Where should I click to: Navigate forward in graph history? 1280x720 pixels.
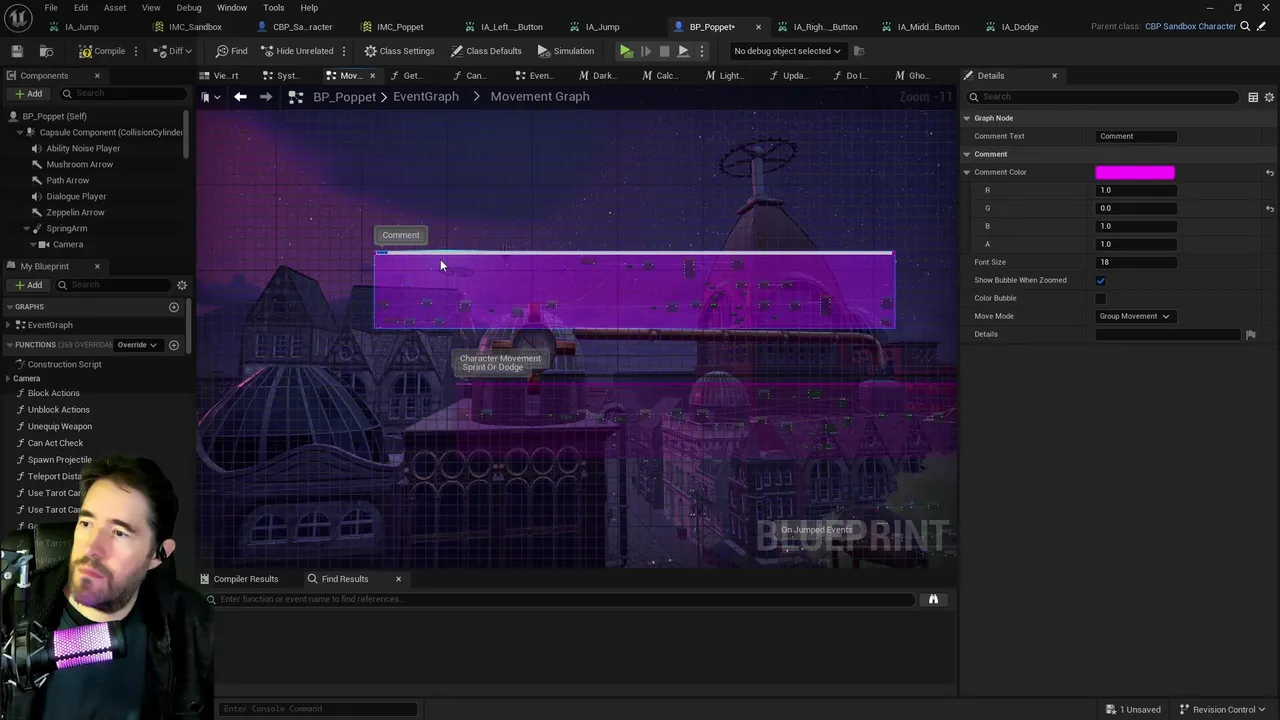point(266,97)
